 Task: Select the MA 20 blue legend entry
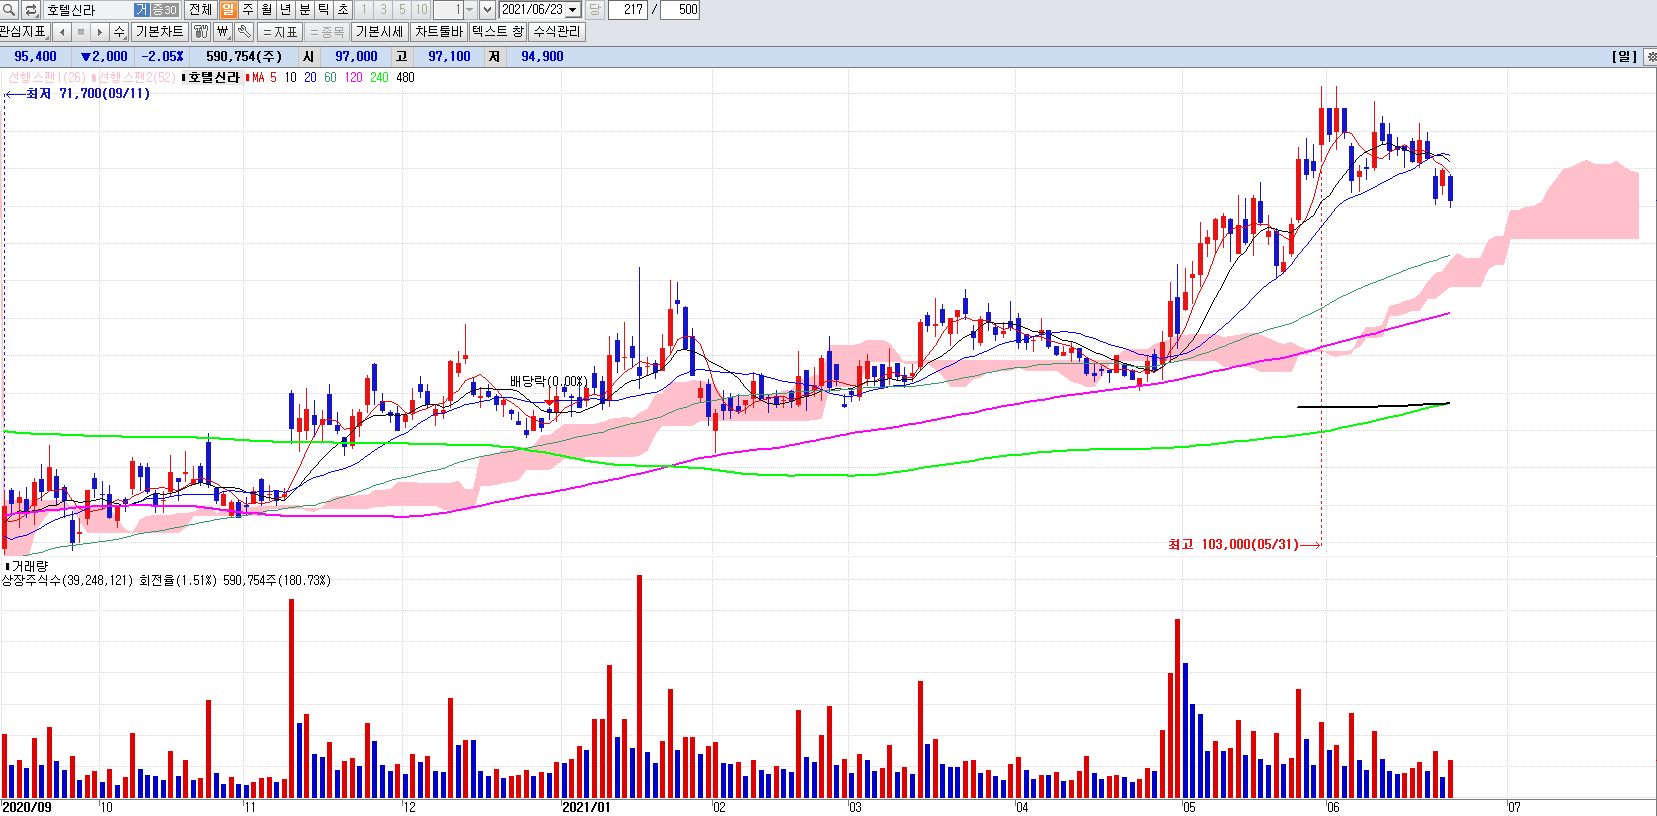tap(310, 77)
